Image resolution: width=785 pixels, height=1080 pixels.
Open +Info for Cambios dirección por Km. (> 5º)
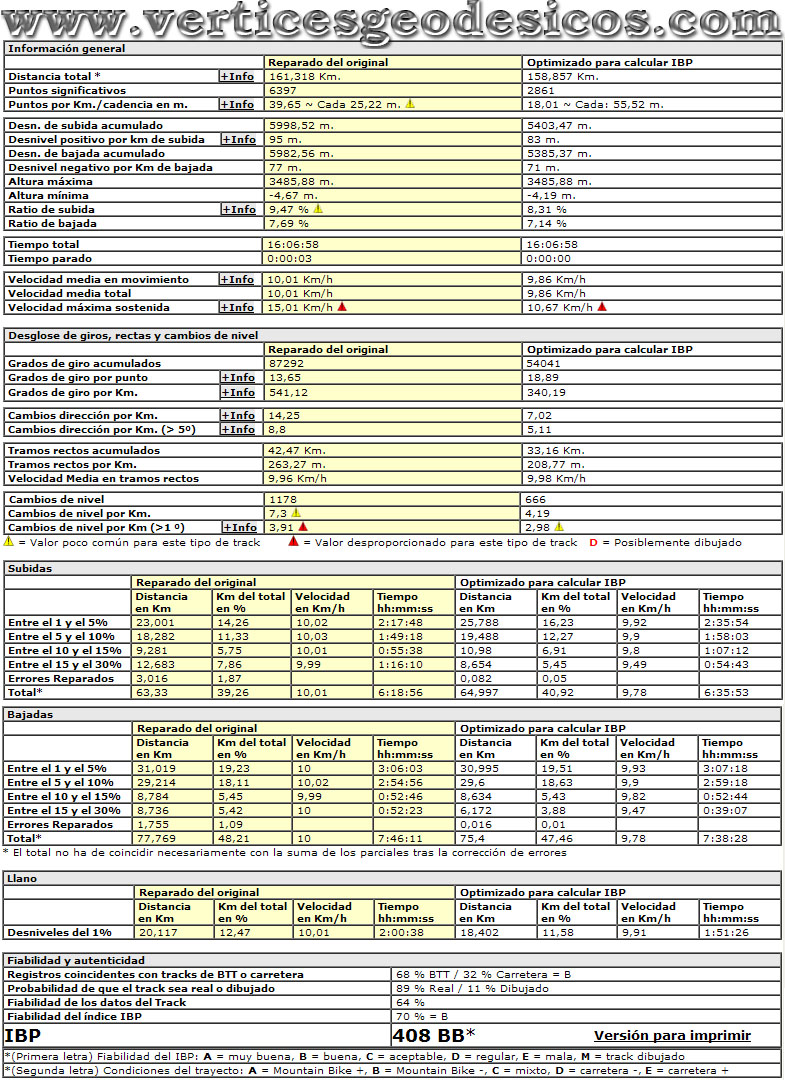[x=238, y=429]
